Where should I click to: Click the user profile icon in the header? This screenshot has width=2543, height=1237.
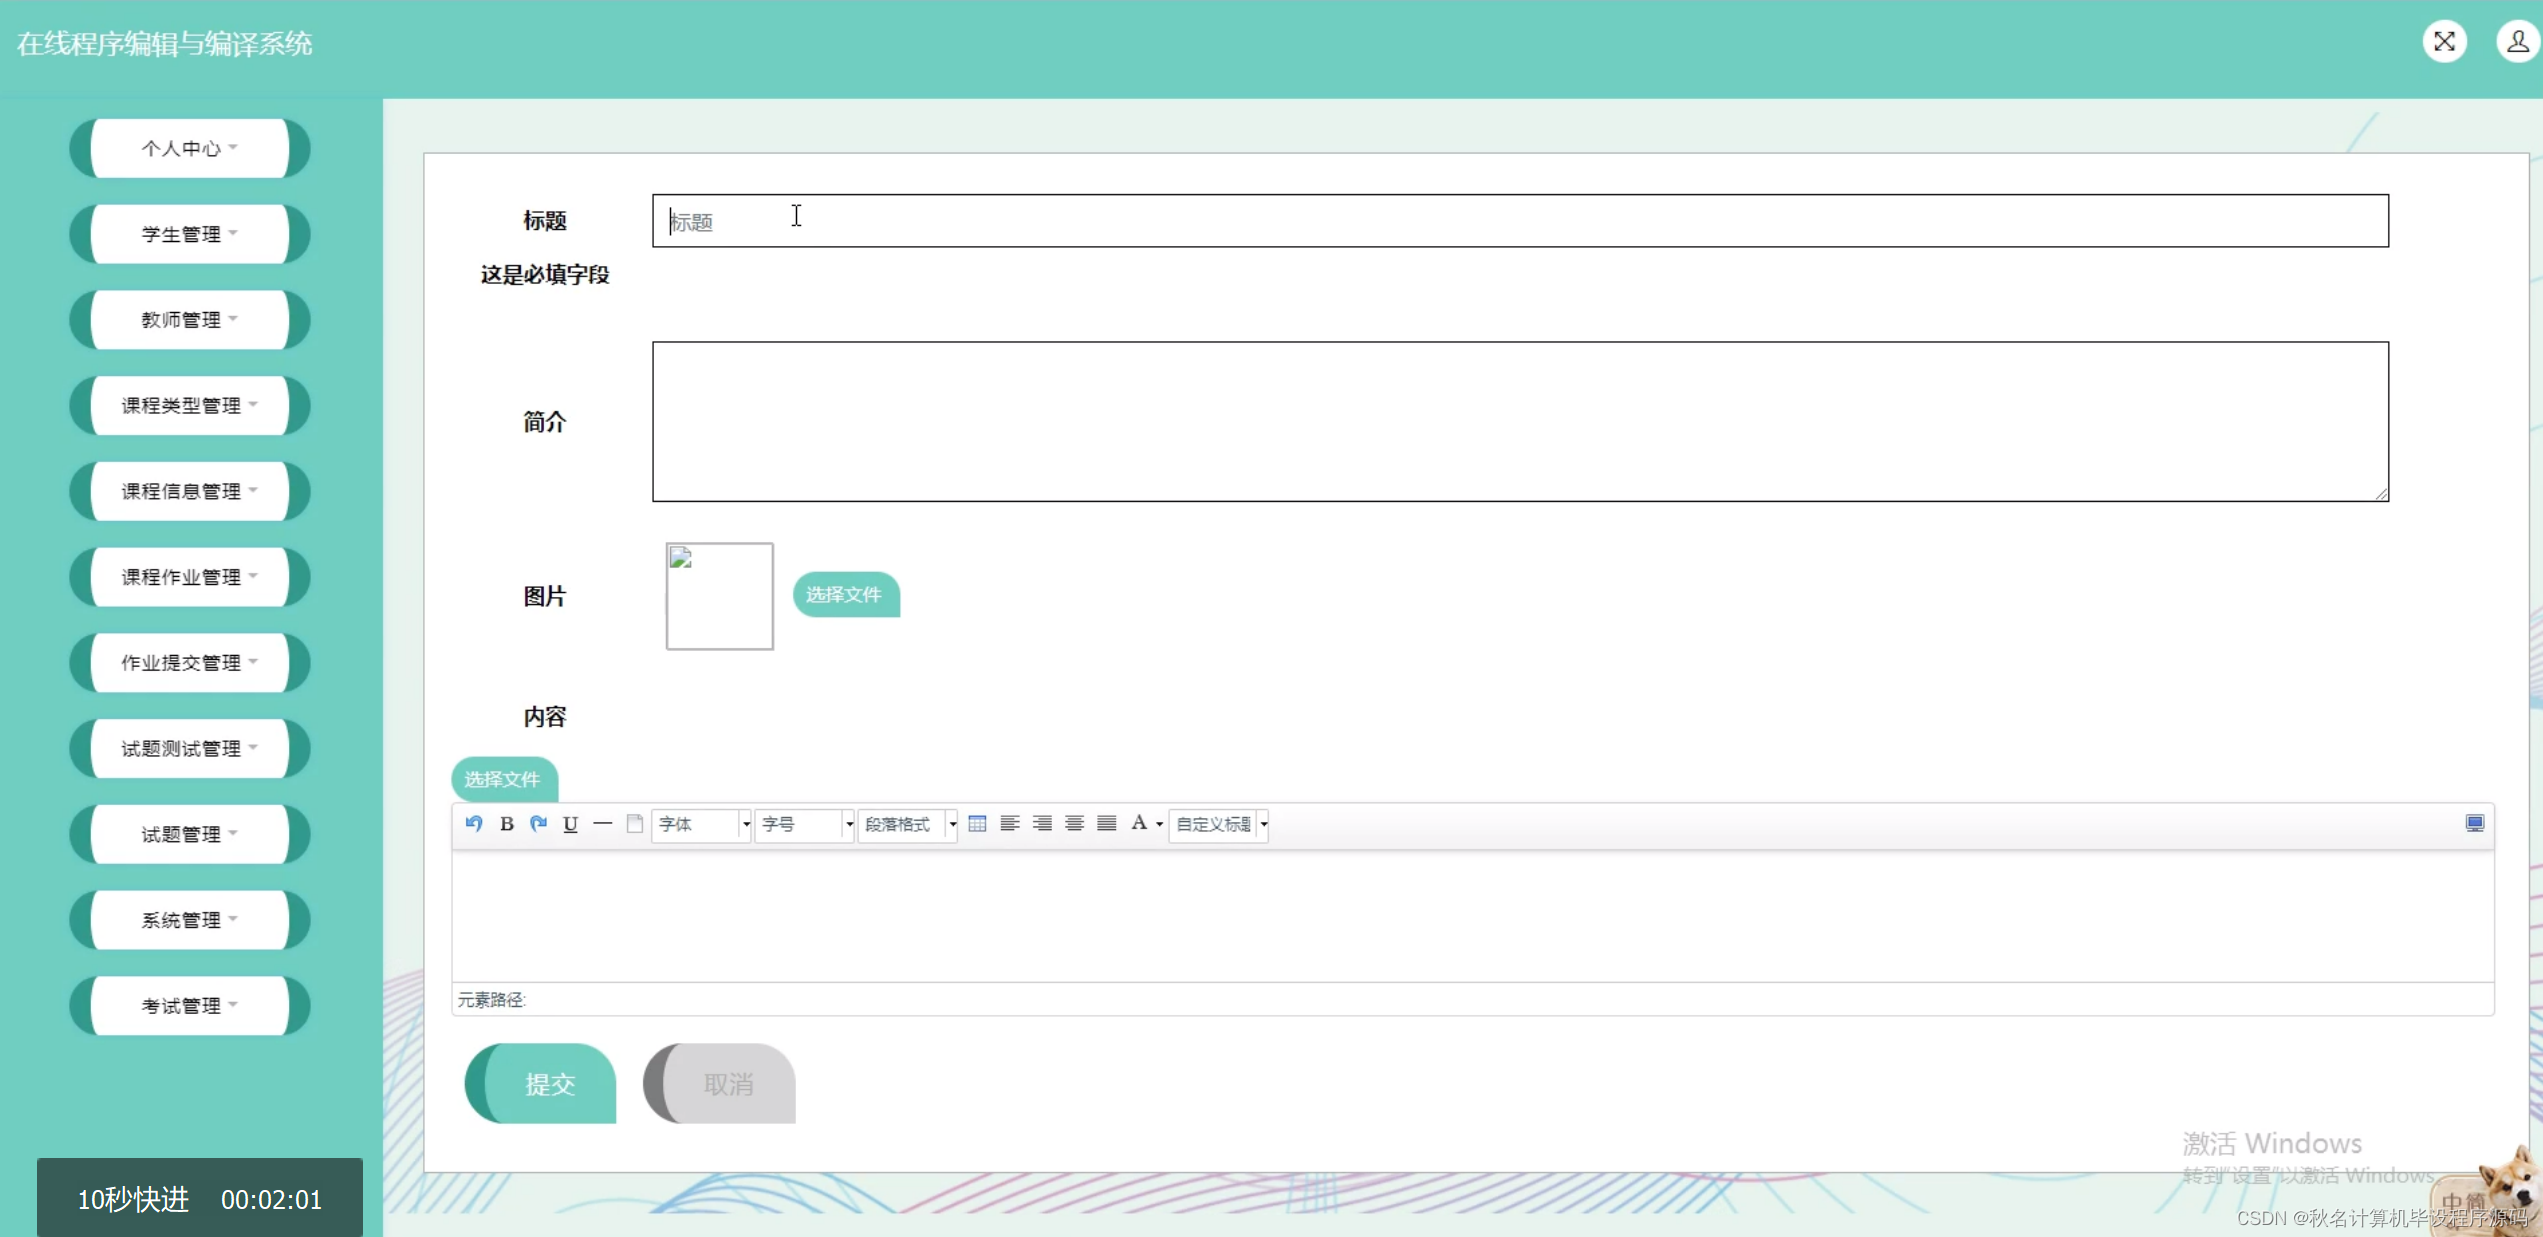click(2517, 42)
